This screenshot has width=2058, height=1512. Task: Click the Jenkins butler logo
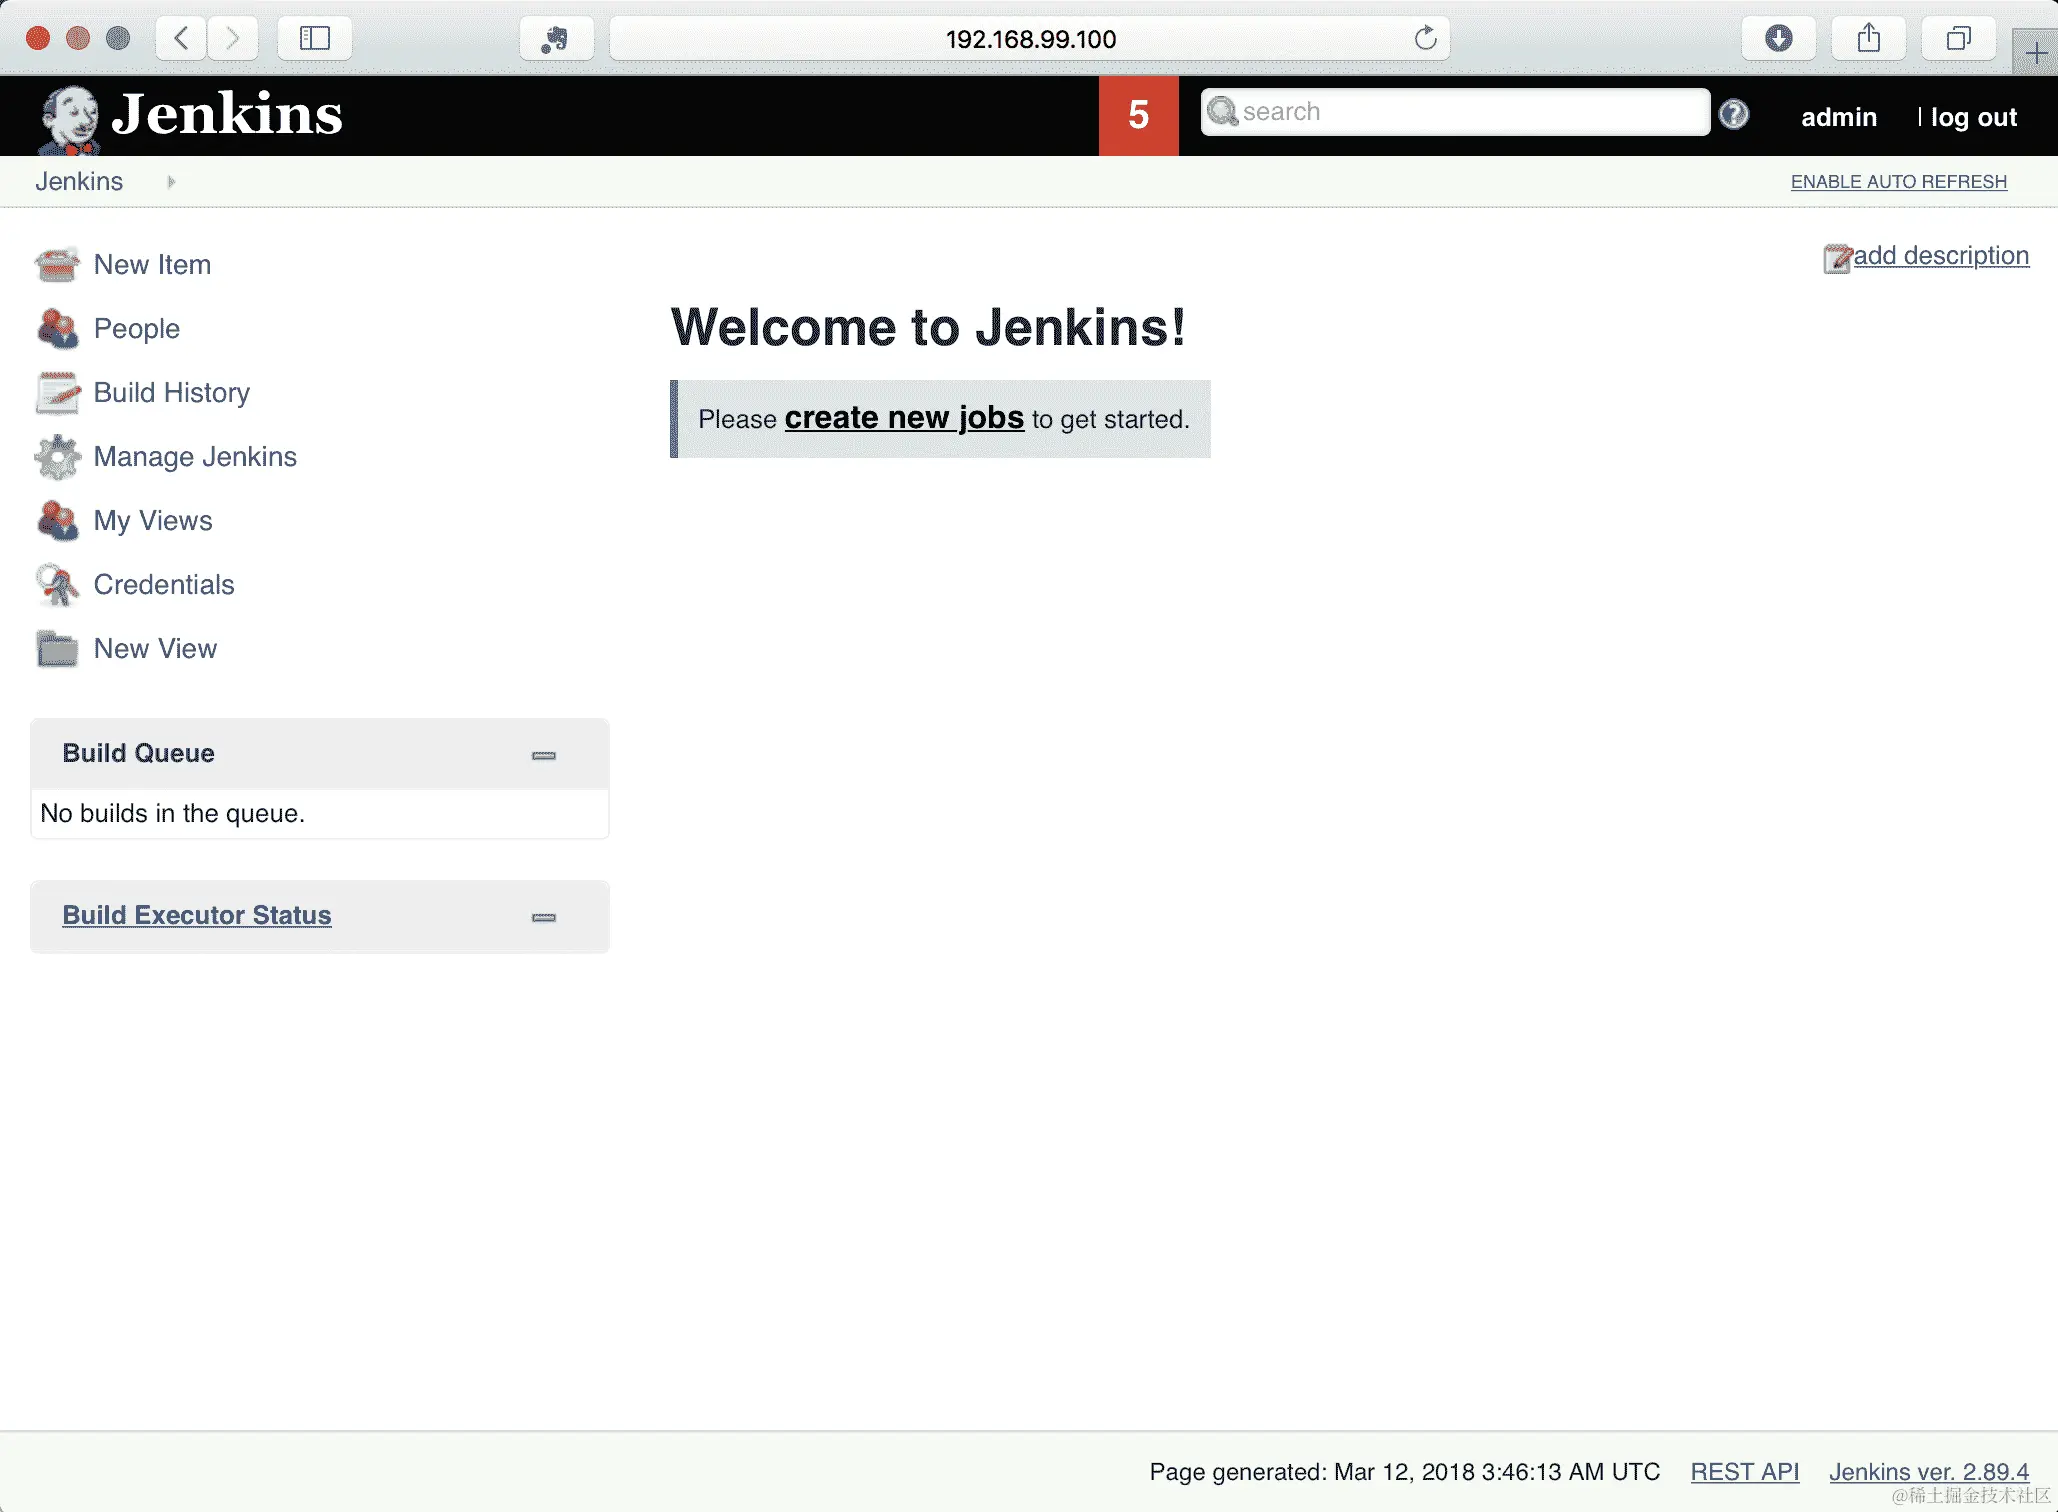point(68,118)
